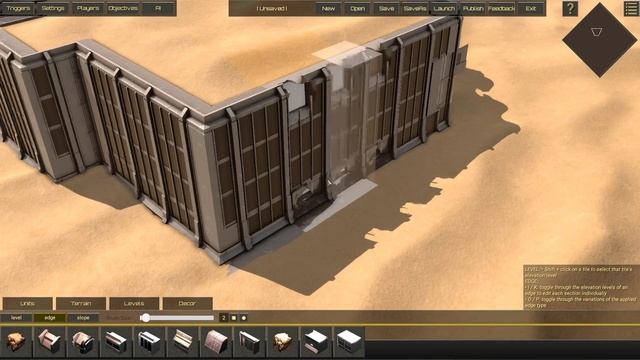The width and height of the screenshot is (640, 360).
Task: Select the ninth edge tile, sandy rock
Action: click(283, 342)
